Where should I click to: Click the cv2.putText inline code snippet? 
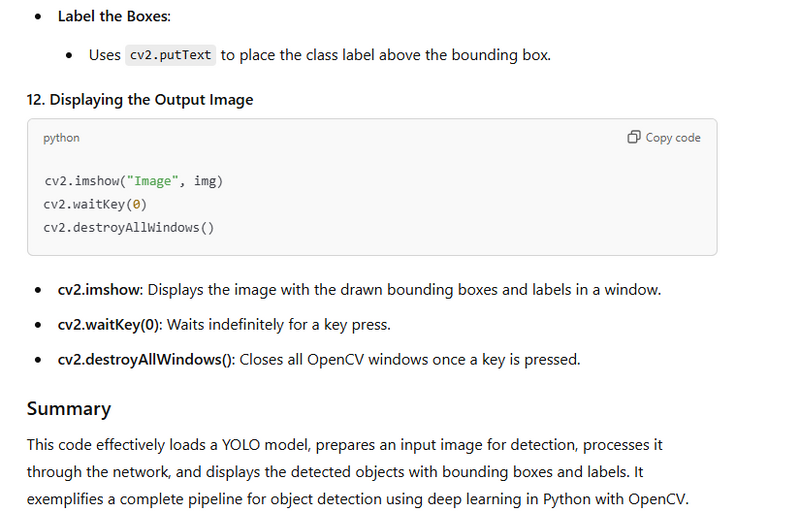171,55
